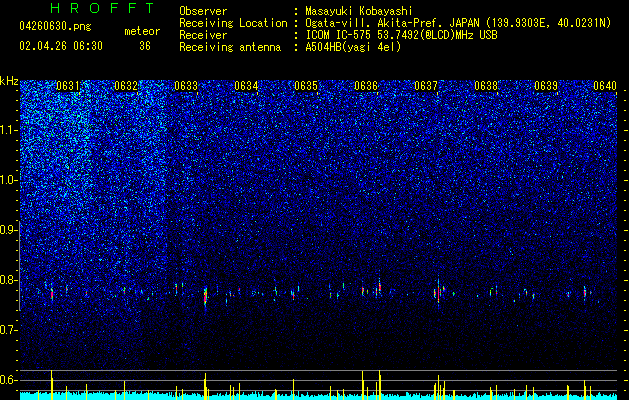
Task: Click the 0631 time marker
Action: (68, 86)
